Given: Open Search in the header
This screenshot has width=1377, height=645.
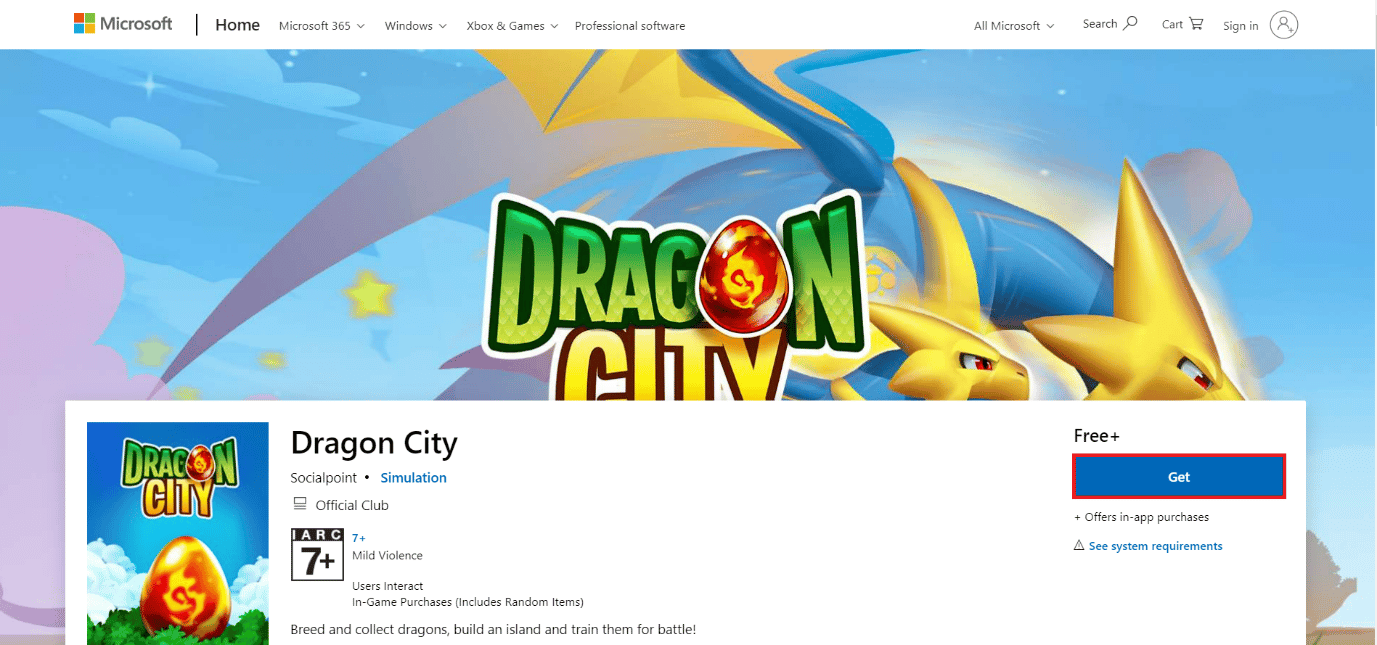Looking at the screenshot, I should pos(1110,24).
